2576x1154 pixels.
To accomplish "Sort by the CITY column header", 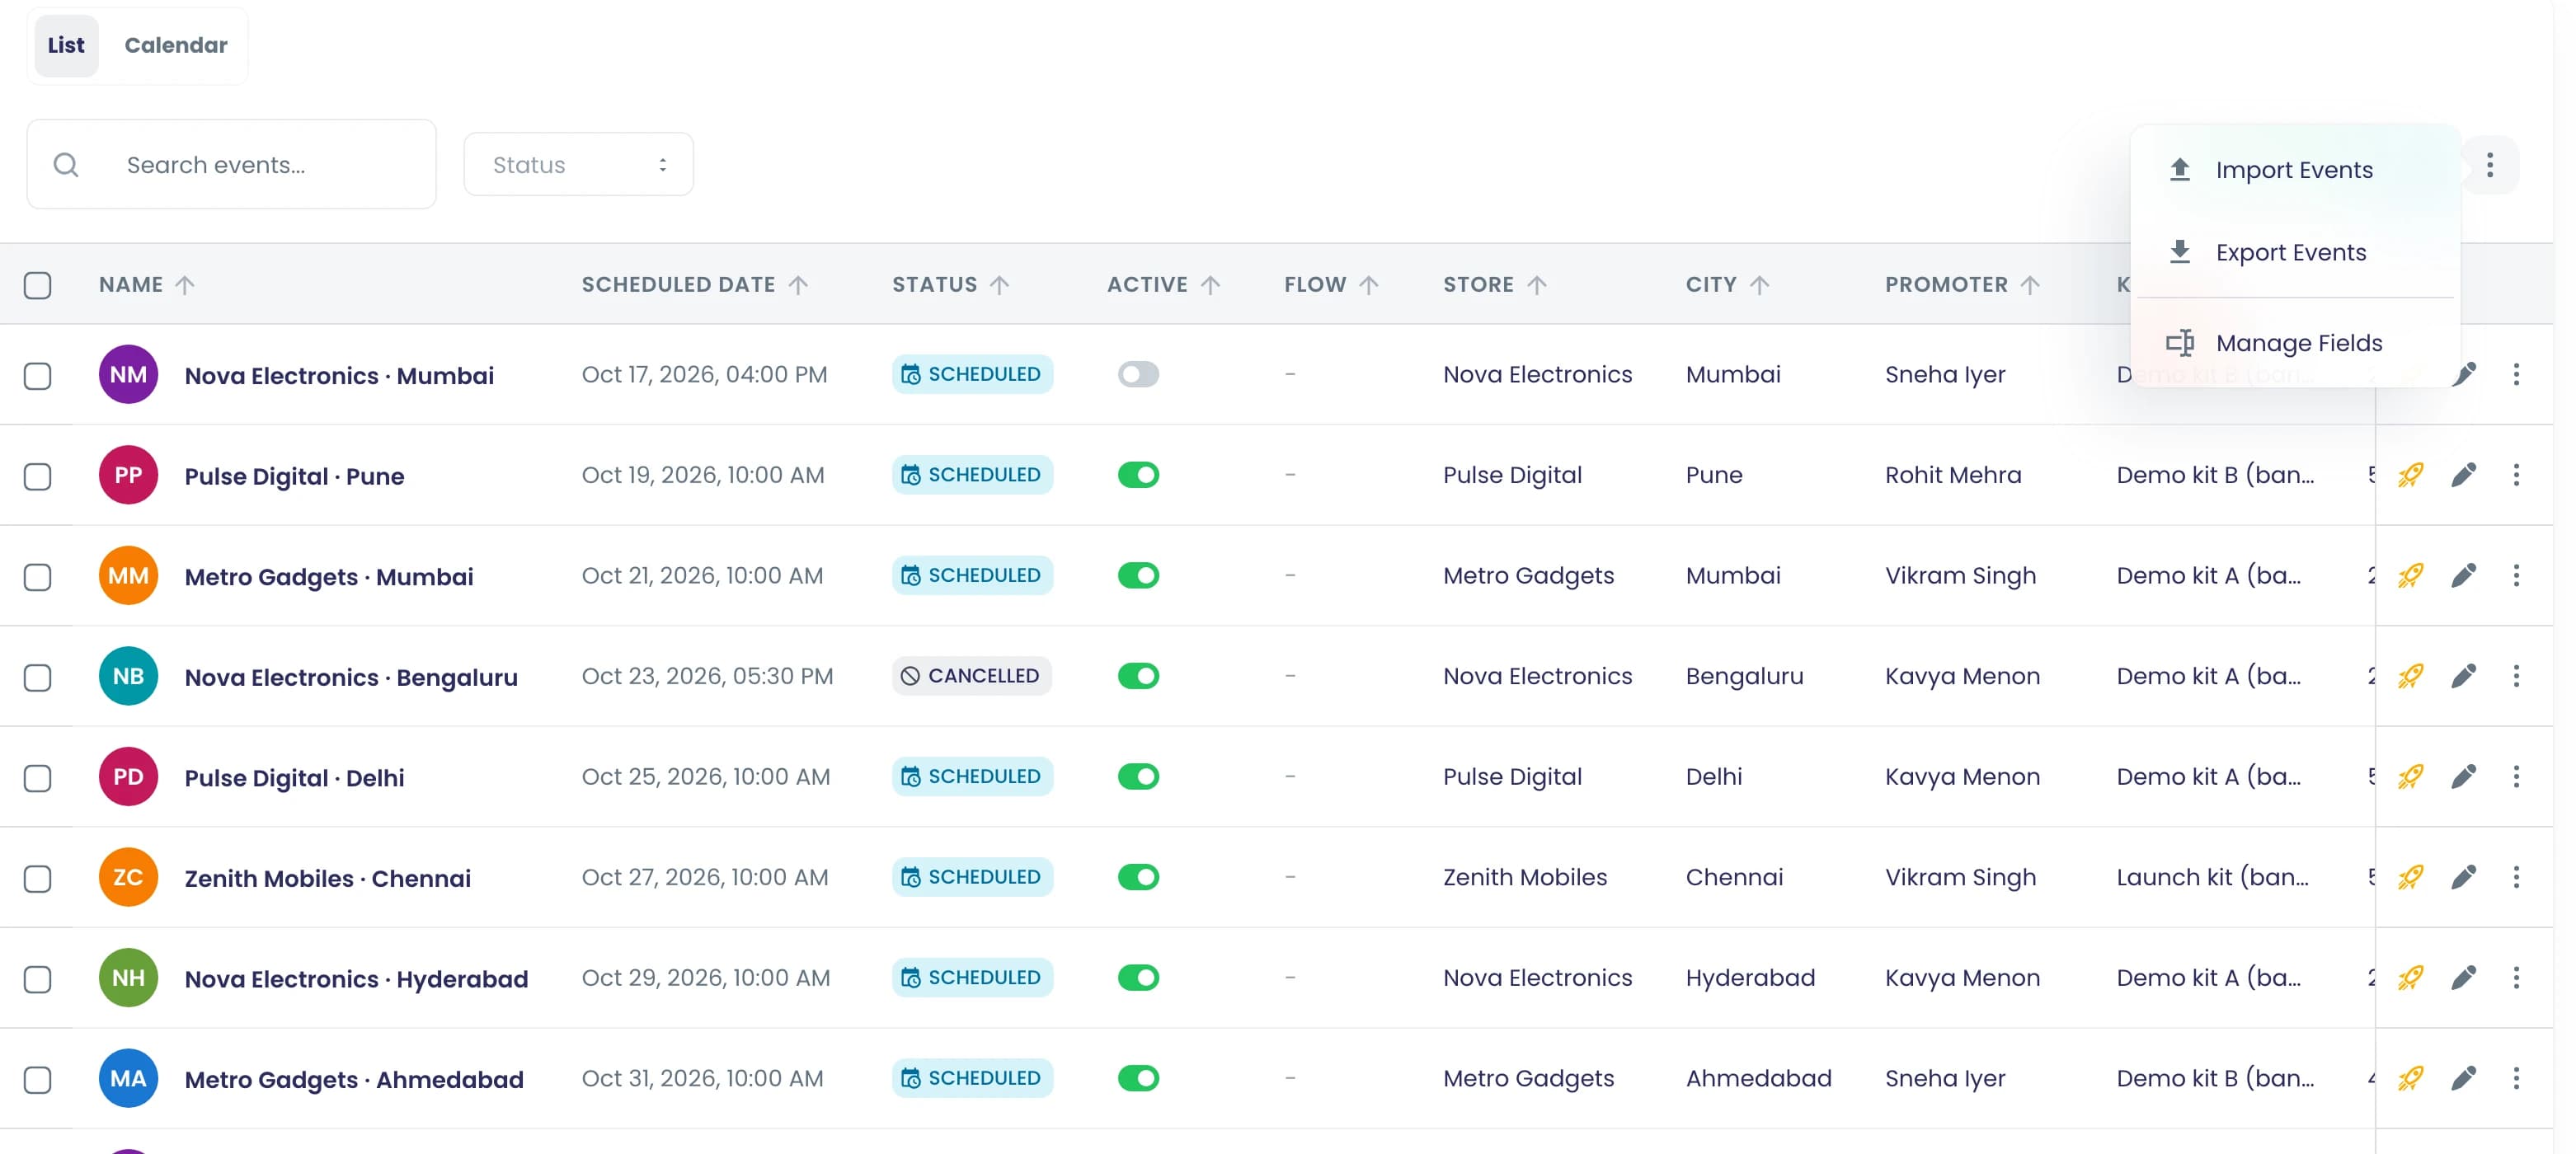I will (x=1727, y=285).
